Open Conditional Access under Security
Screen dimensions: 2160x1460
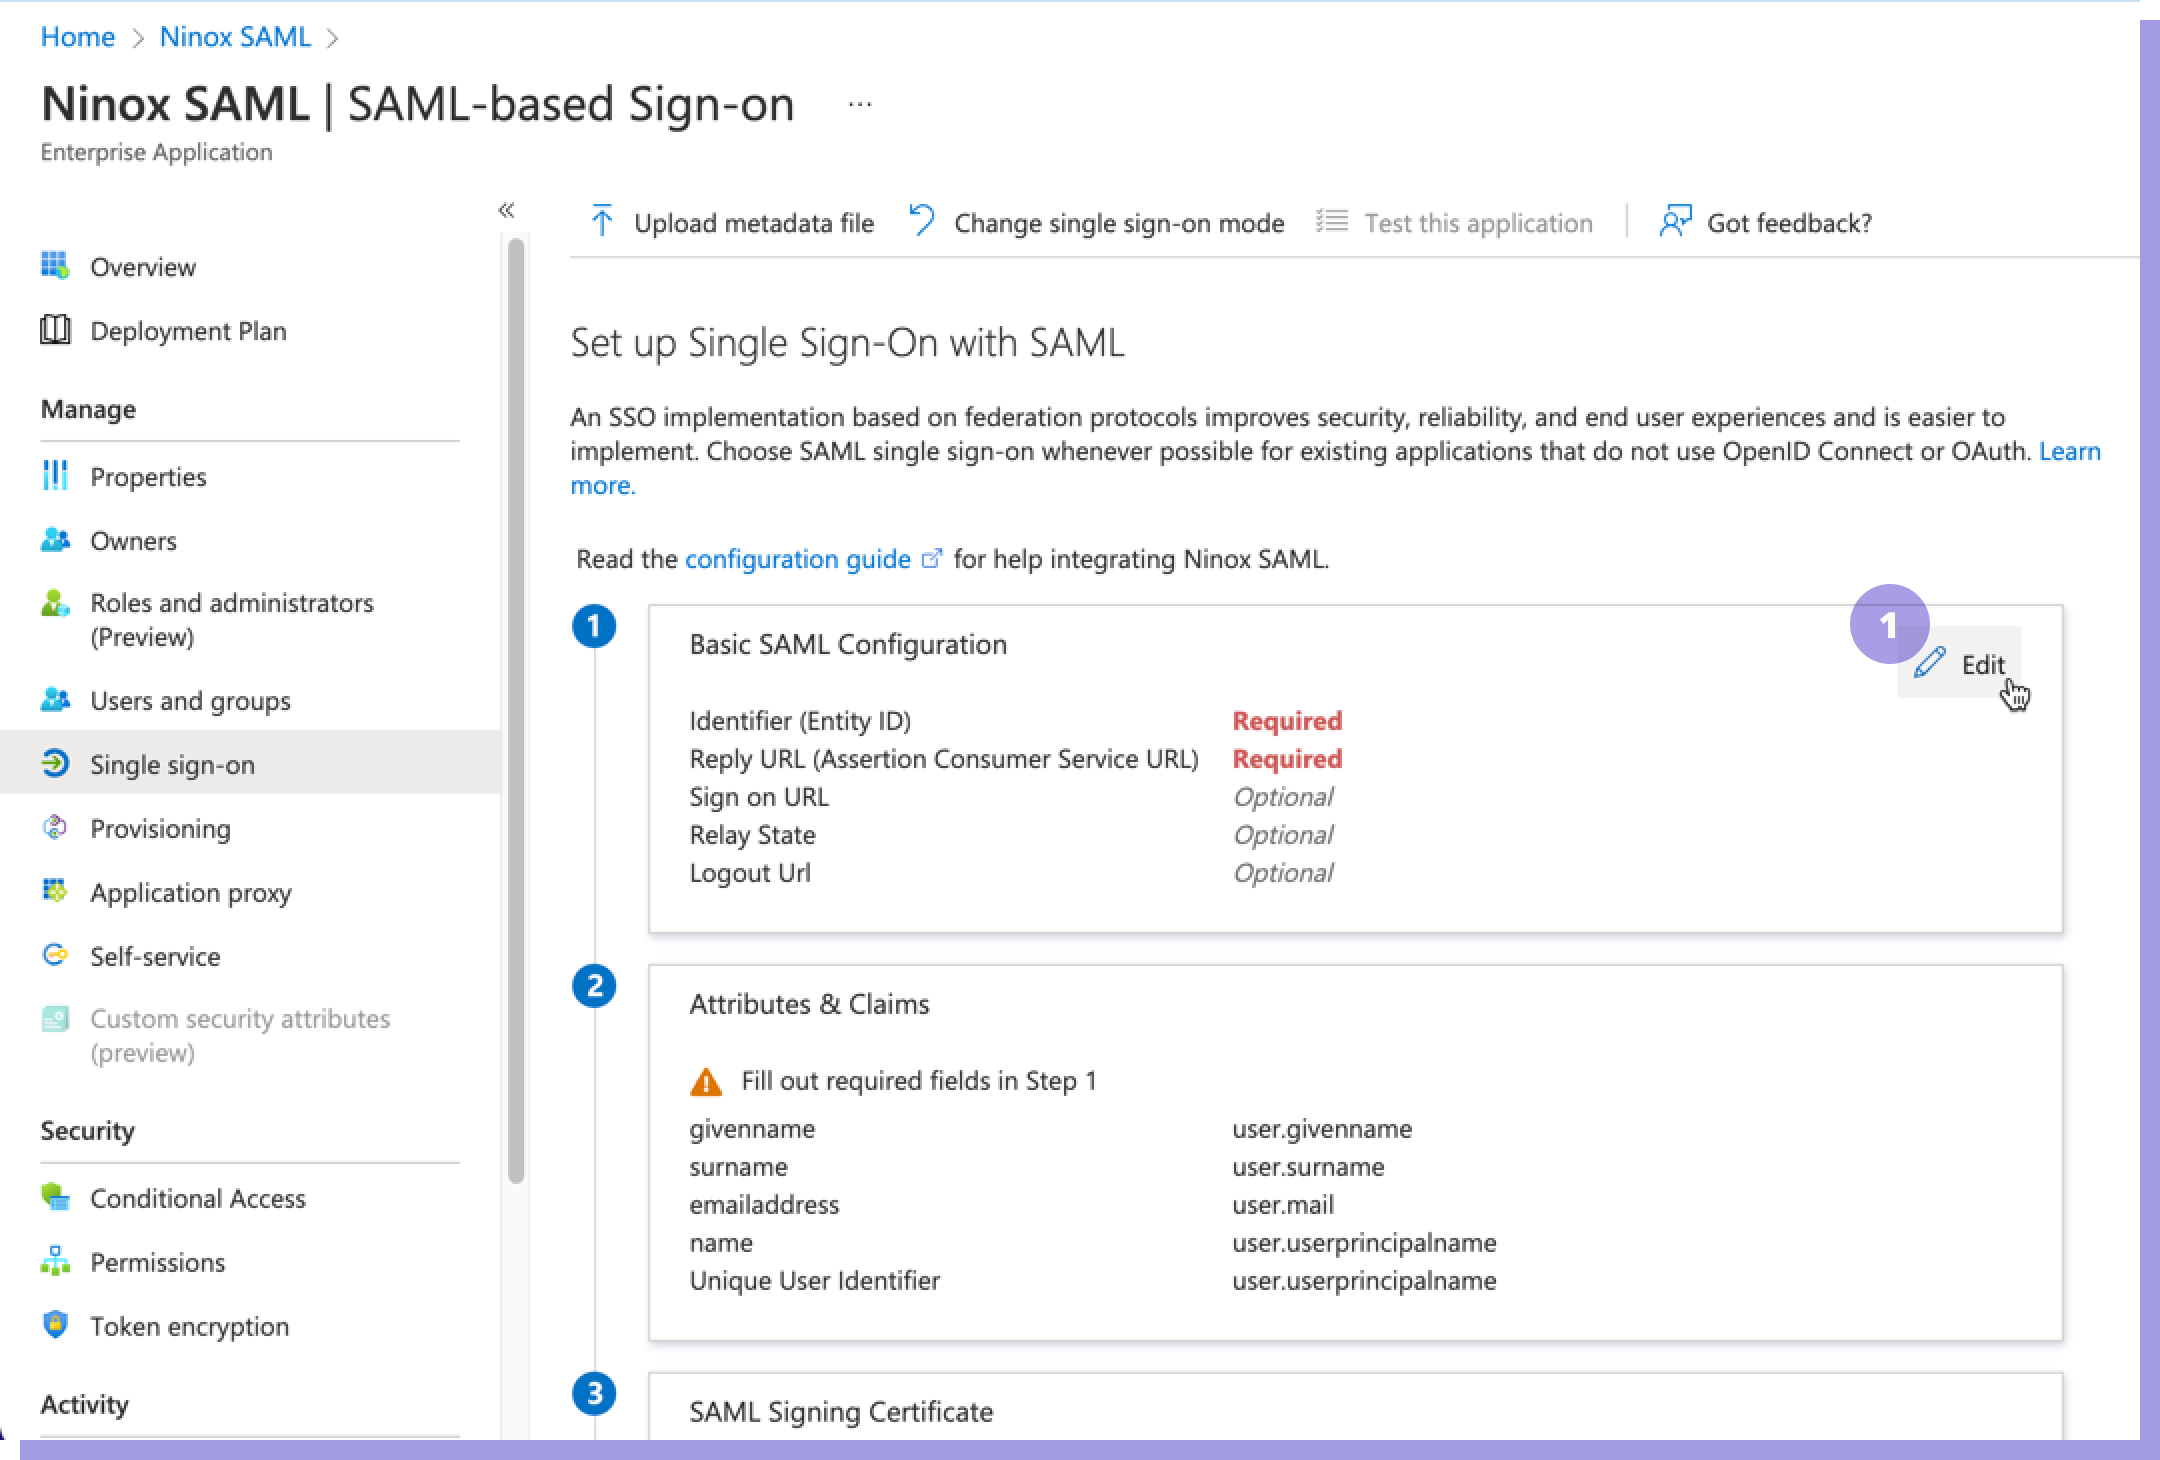click(198, 1198)
